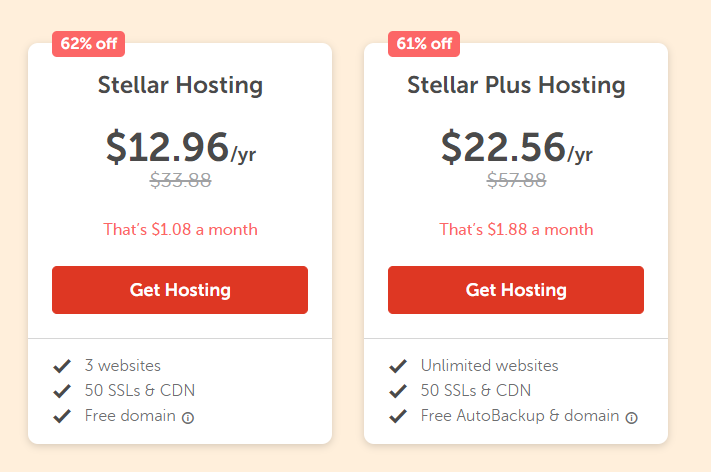Click checkmark icon beside Unlimited websites
This screenshot has width=711, height=472.
(x=398, y=366)
